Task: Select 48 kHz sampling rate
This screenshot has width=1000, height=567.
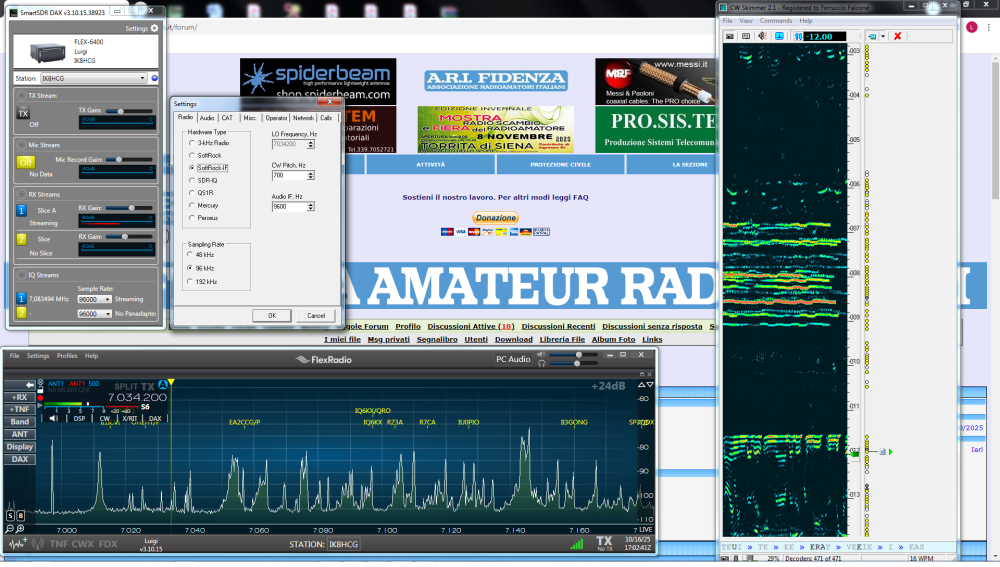Action: pyautogui.click(x=190, y=254)
